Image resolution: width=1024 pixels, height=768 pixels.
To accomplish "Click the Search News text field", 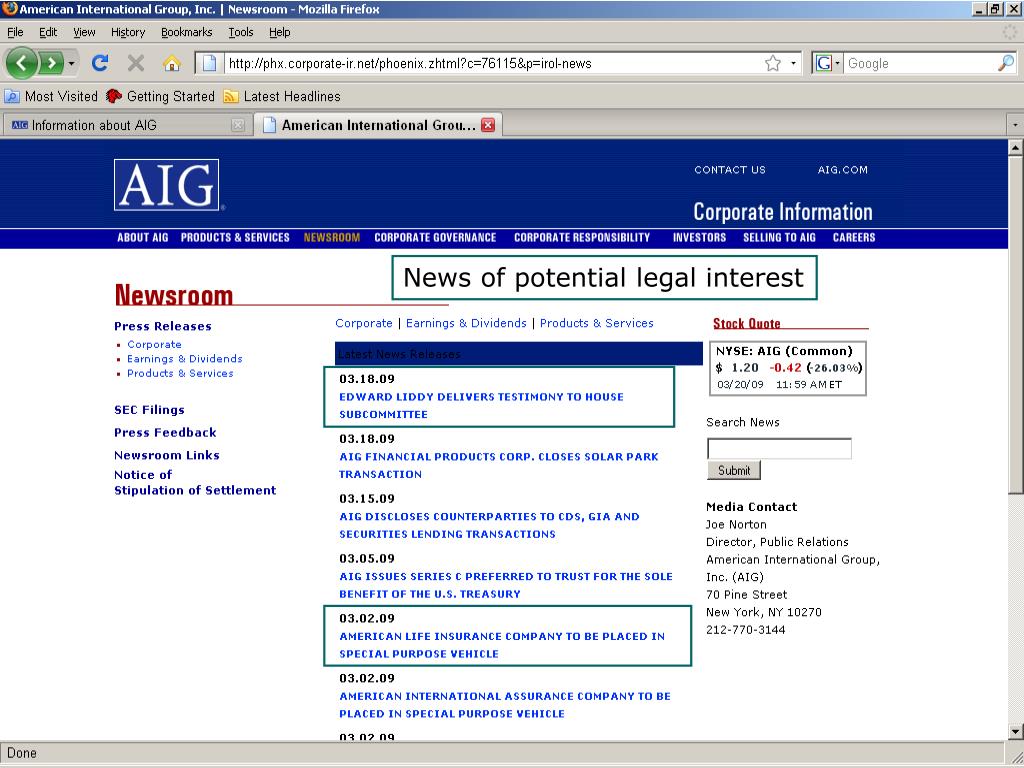I will click(779, 449).
